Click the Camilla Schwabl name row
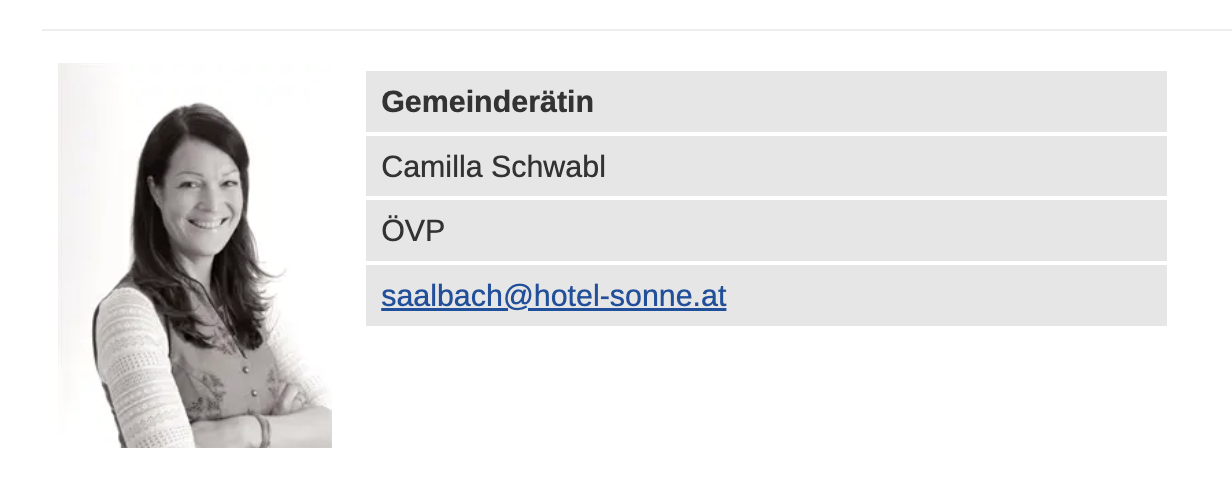Screen dimensions: 1232x486 766,166
